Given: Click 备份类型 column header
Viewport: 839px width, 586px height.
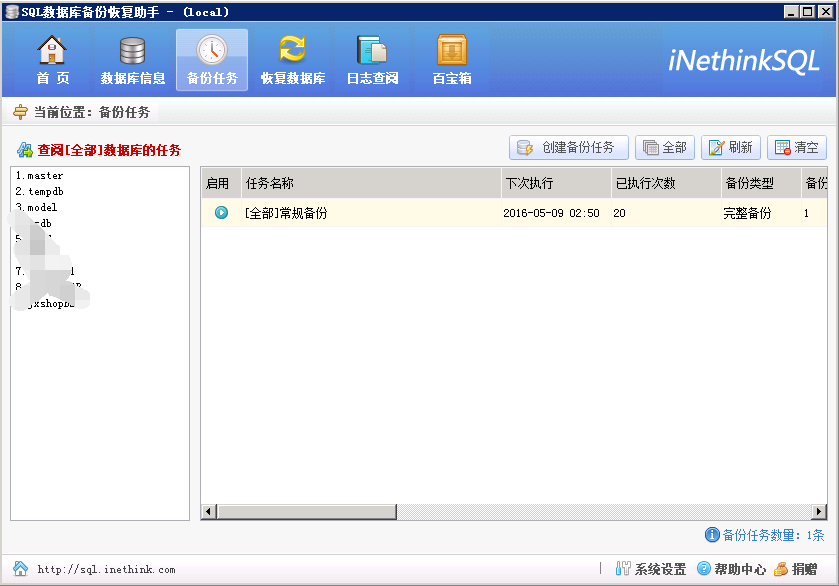Looking at the screenshot, I should point(761,183).
